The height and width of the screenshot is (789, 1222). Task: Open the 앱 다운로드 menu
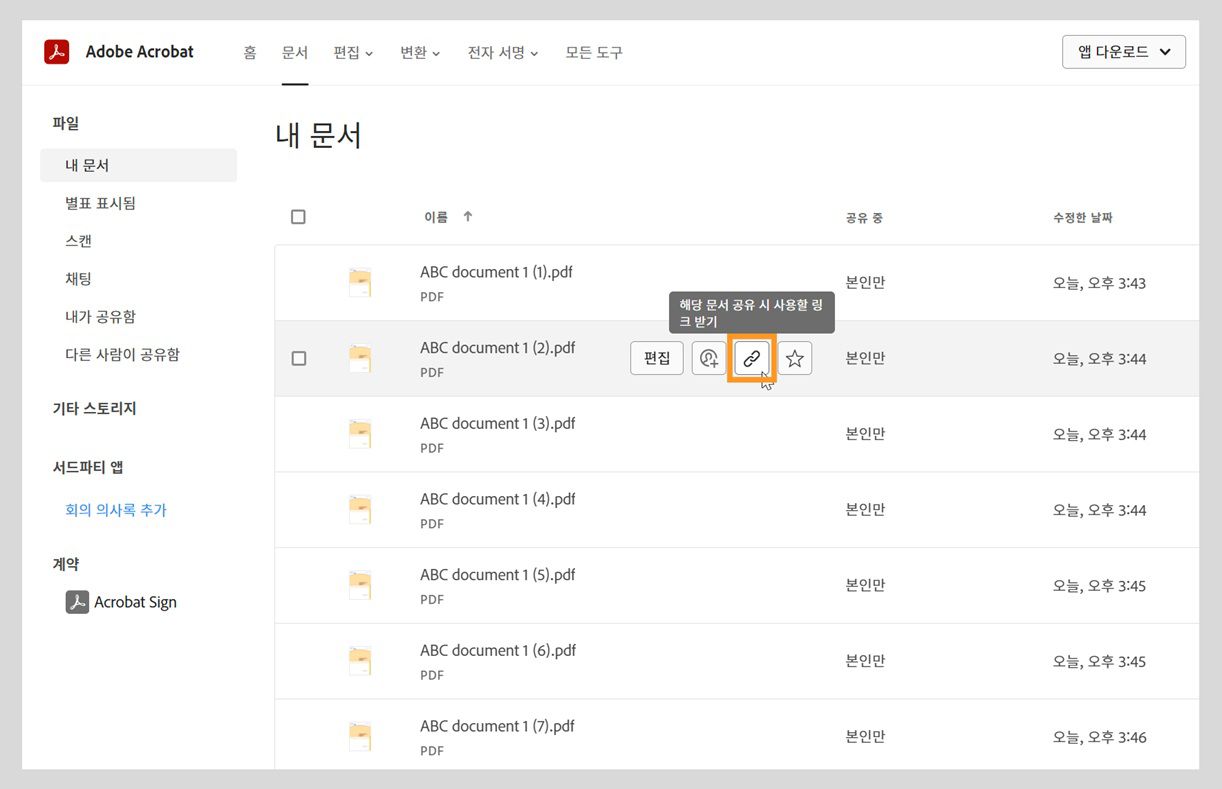[1123, 51]
